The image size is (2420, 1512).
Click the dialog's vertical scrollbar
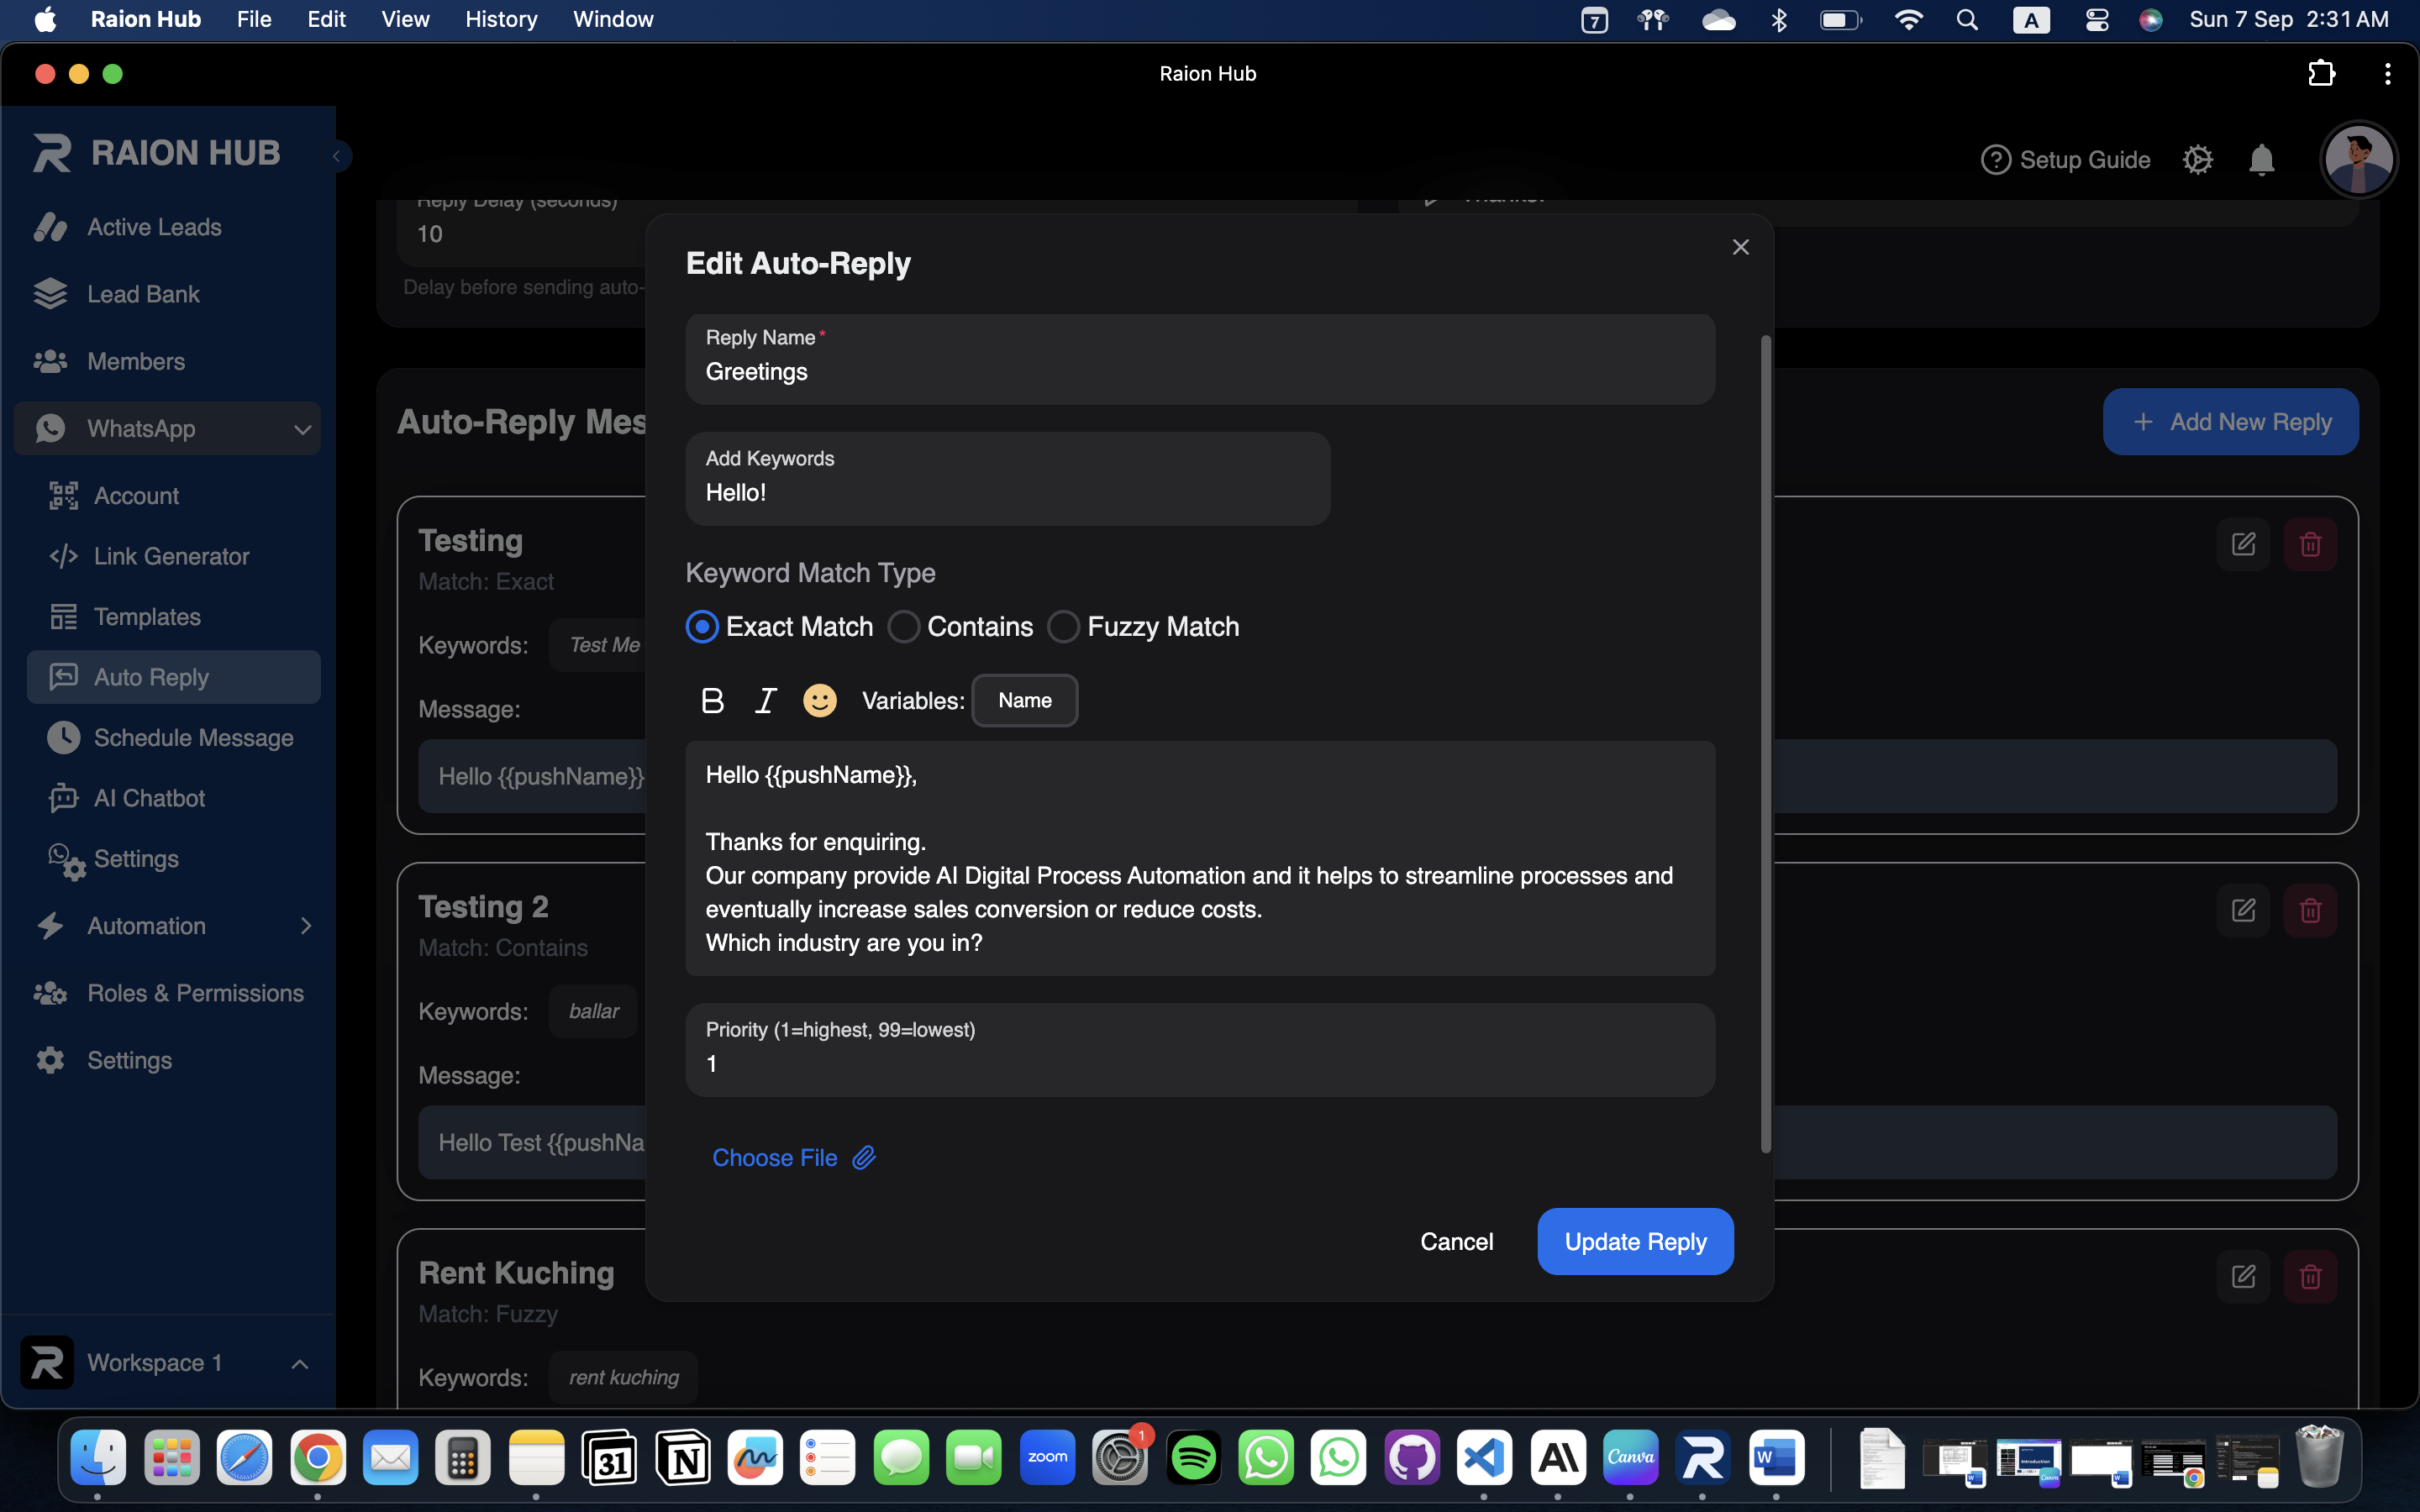pyautogui.click(x=1766, y=745)
